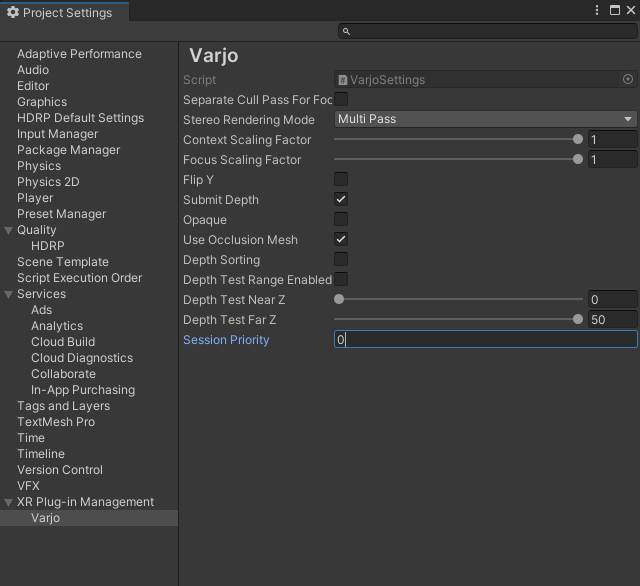
Task: Open Player settings
Action: click(x=35, y=198)
